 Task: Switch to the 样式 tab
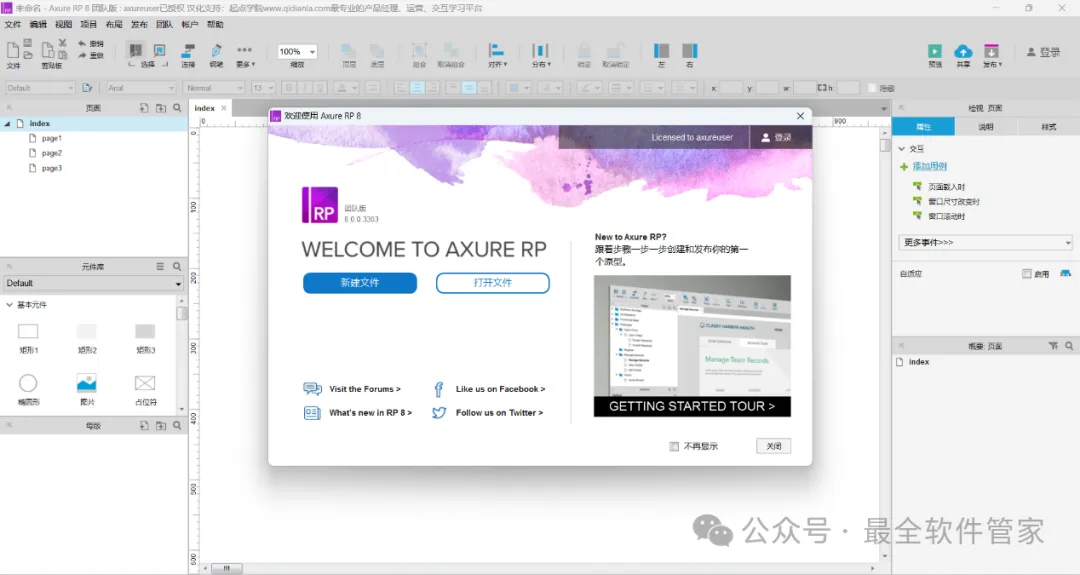point(1048,127)
